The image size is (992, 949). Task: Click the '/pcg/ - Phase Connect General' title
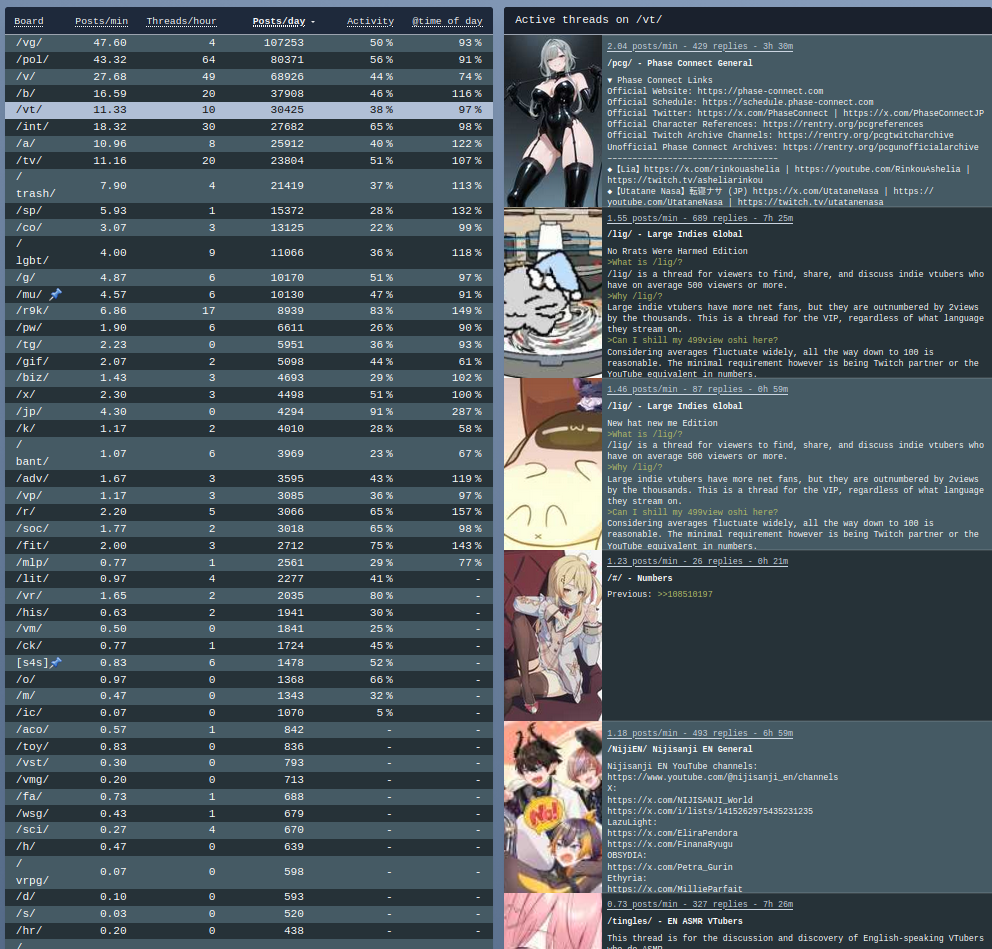tap(679, 63)
